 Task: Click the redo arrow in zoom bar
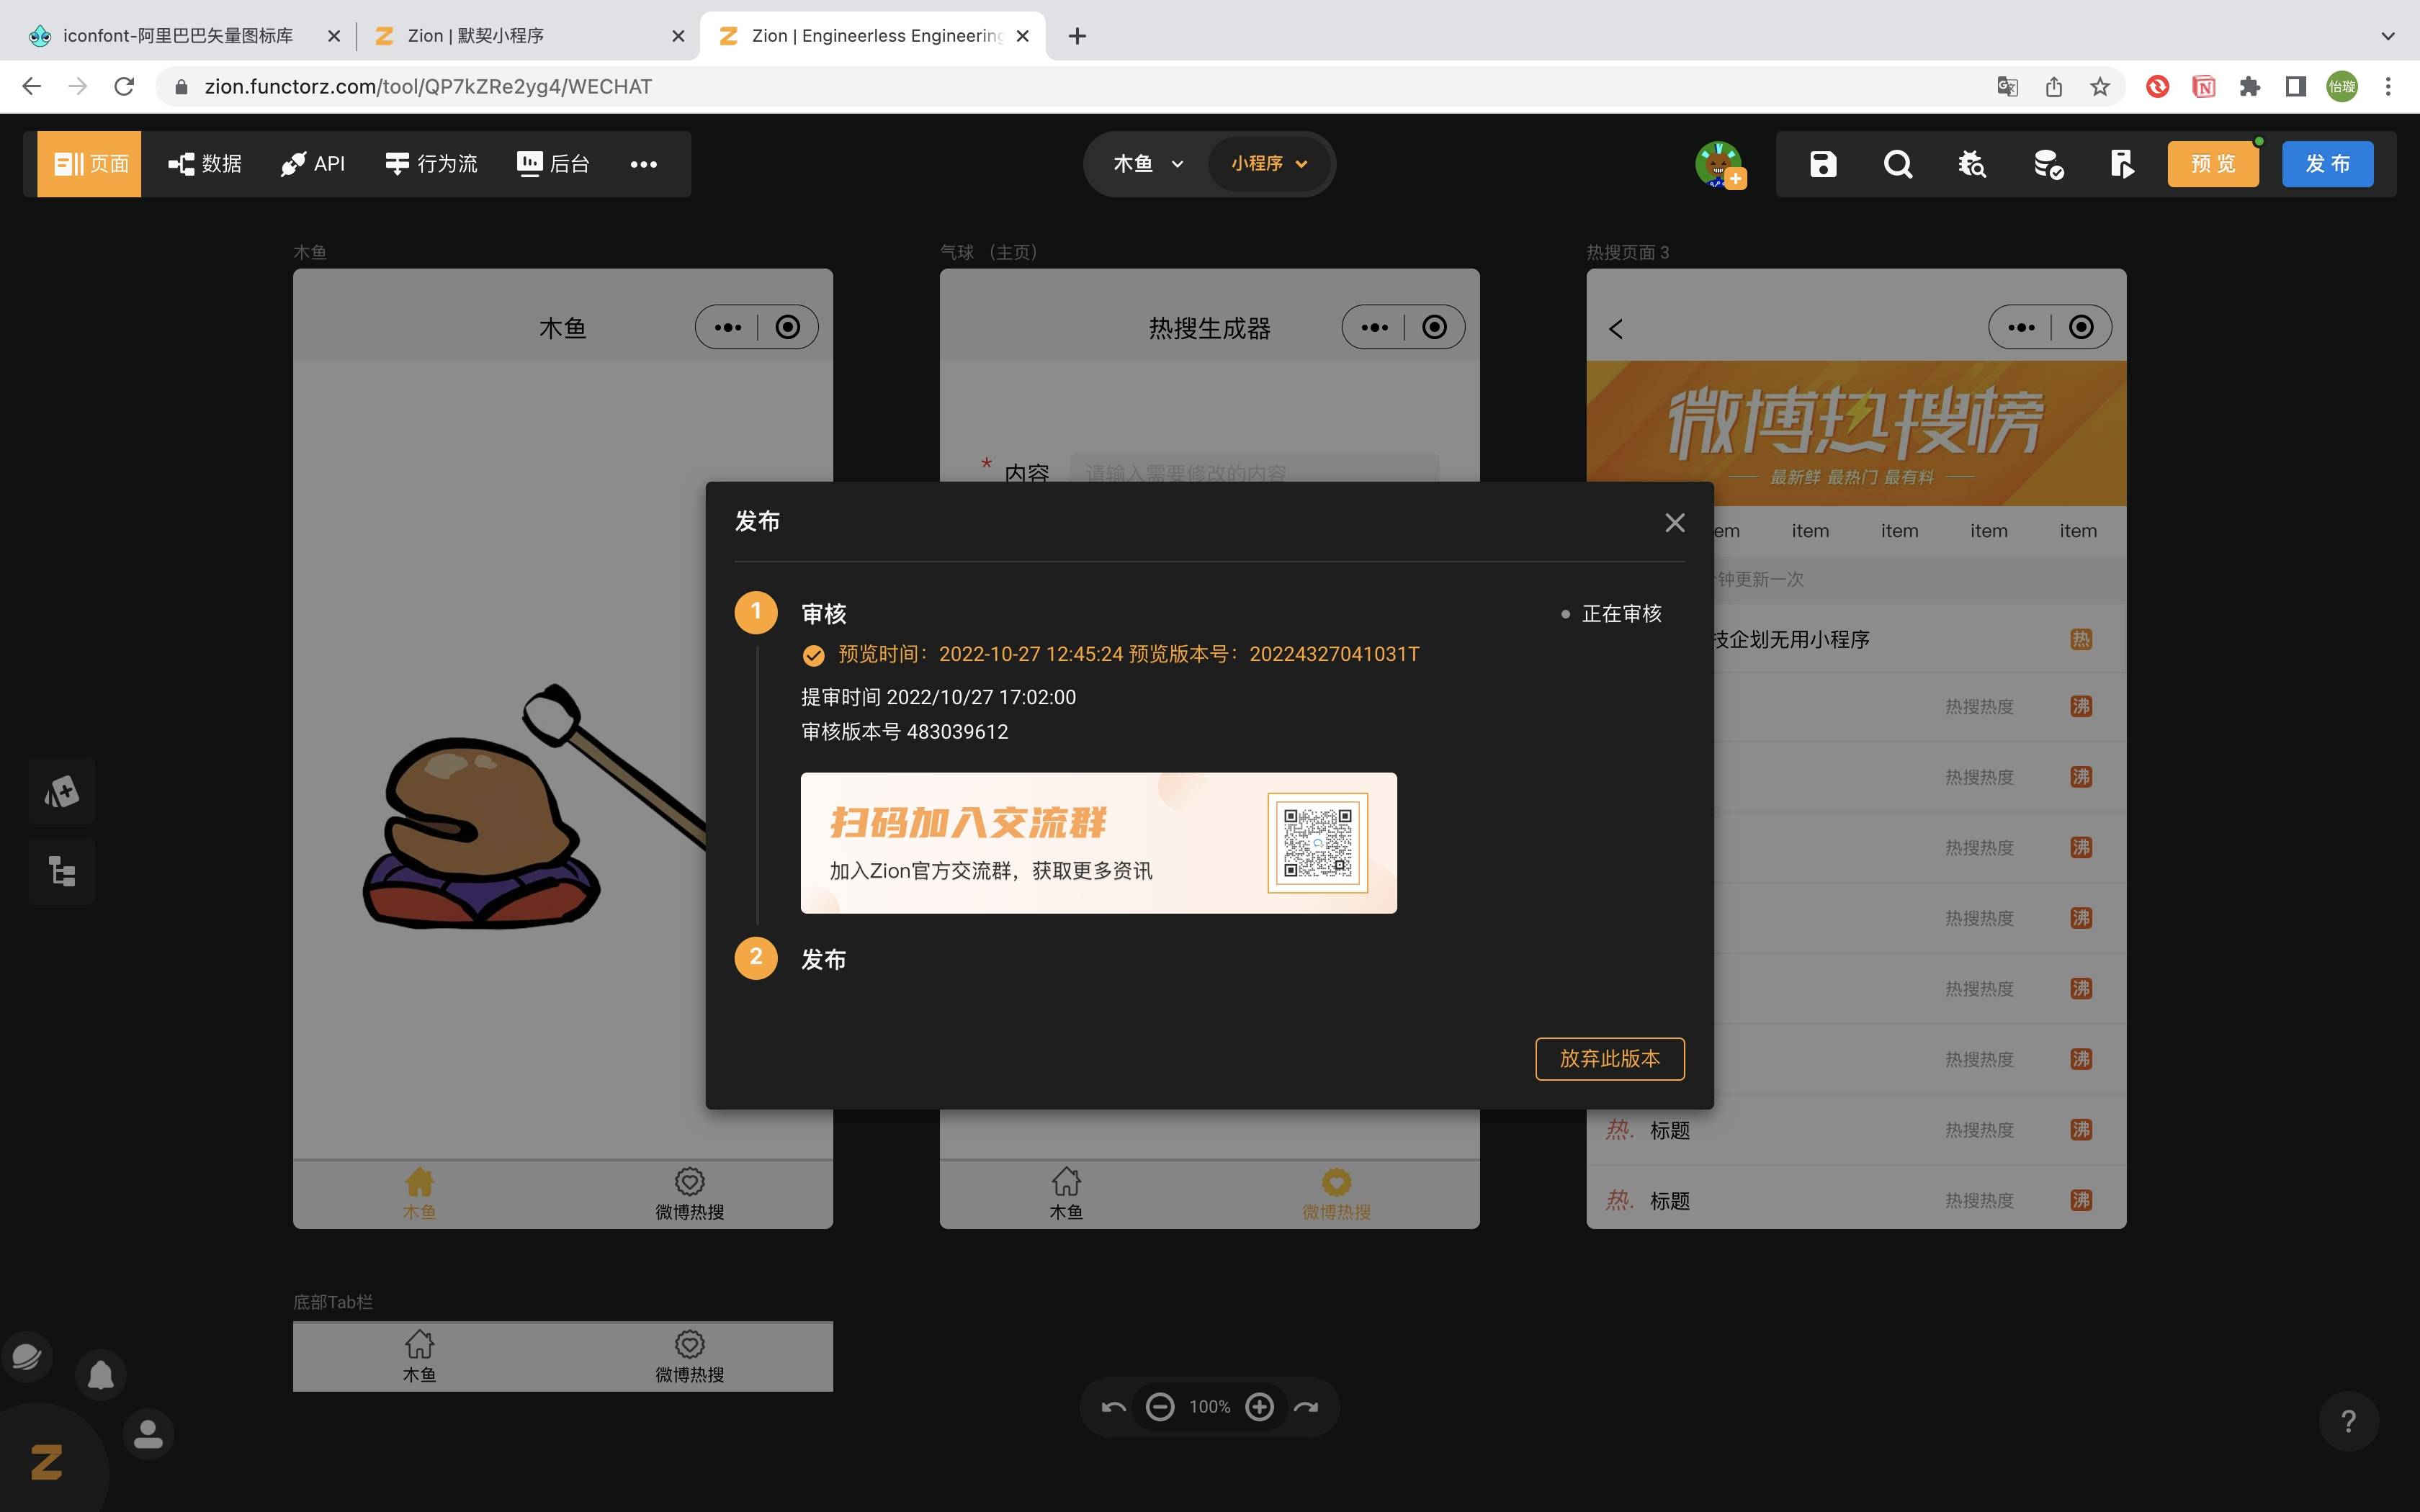click(x=1306, y=1407)
